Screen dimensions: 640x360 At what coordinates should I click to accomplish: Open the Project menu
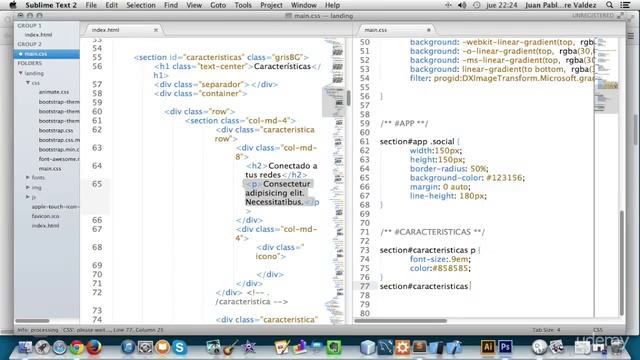coord(271,5)
